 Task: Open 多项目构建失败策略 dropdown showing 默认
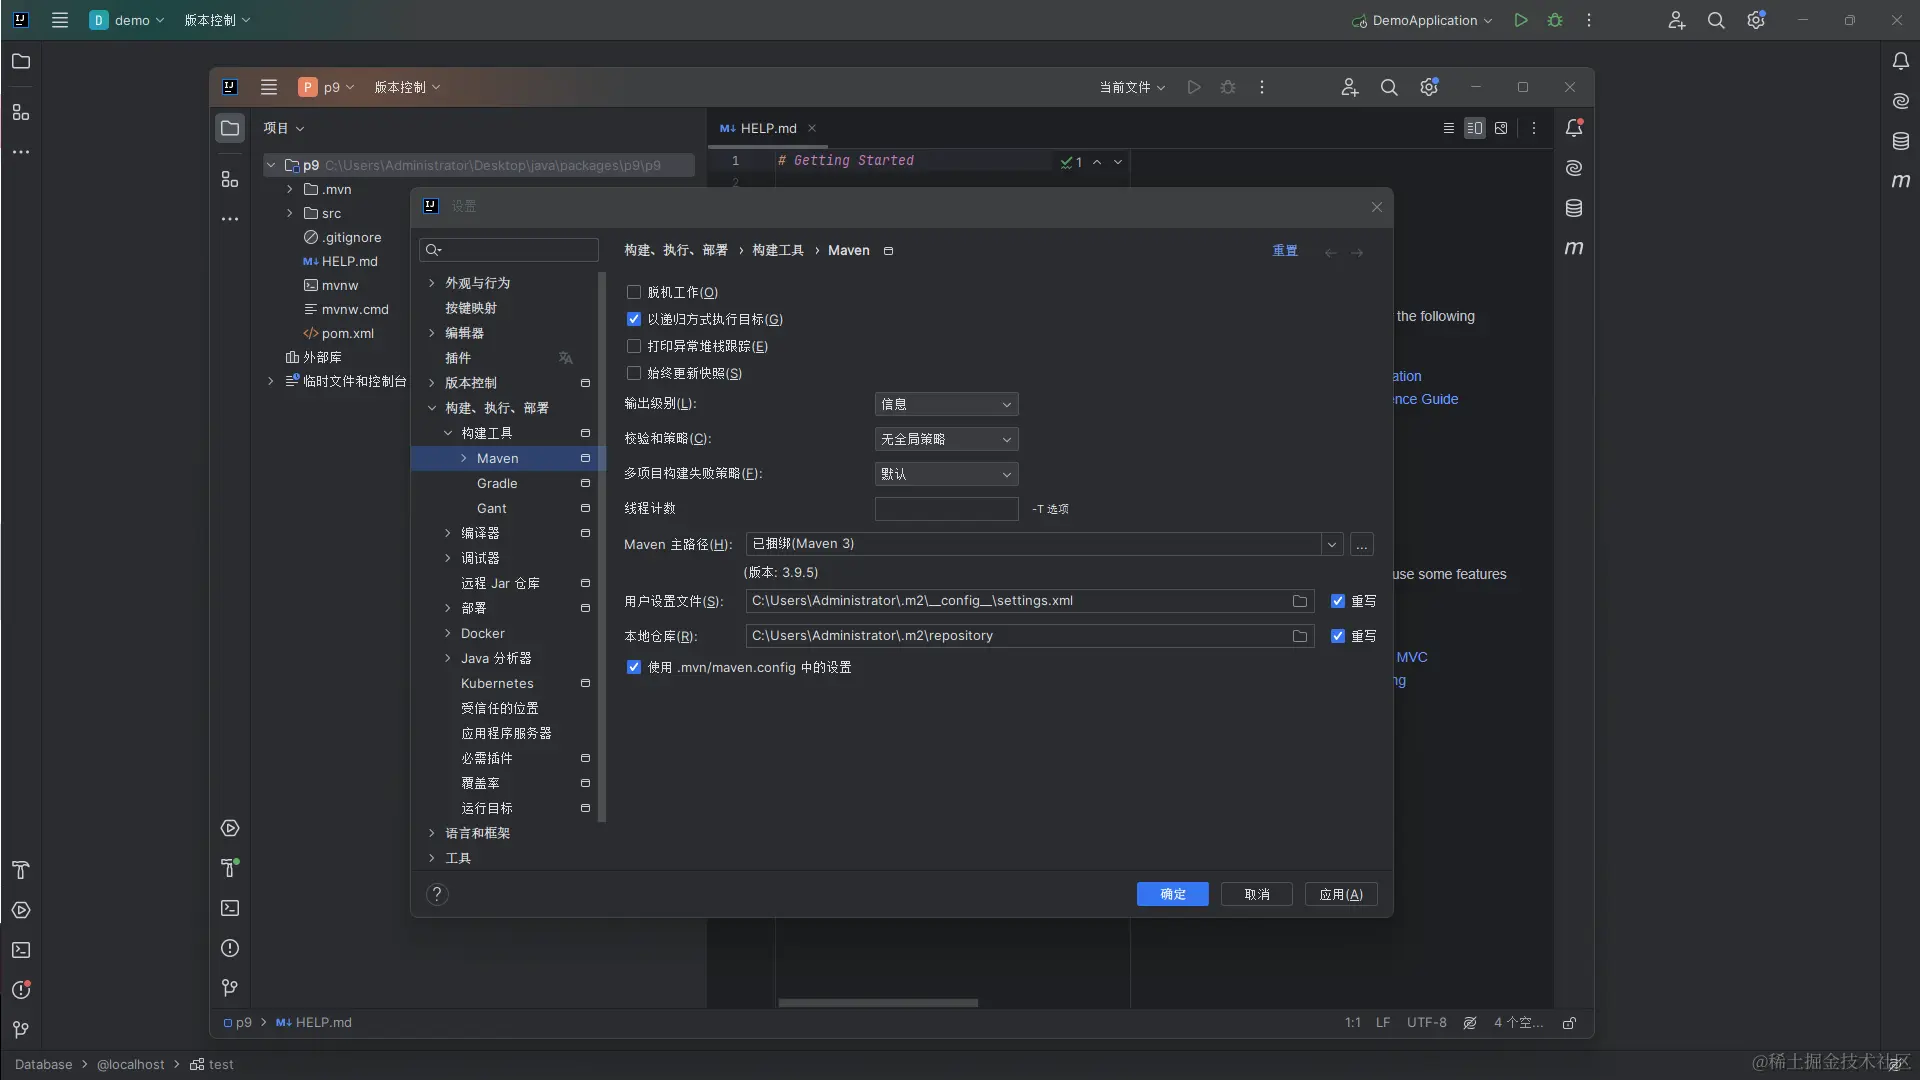(946, 474)
